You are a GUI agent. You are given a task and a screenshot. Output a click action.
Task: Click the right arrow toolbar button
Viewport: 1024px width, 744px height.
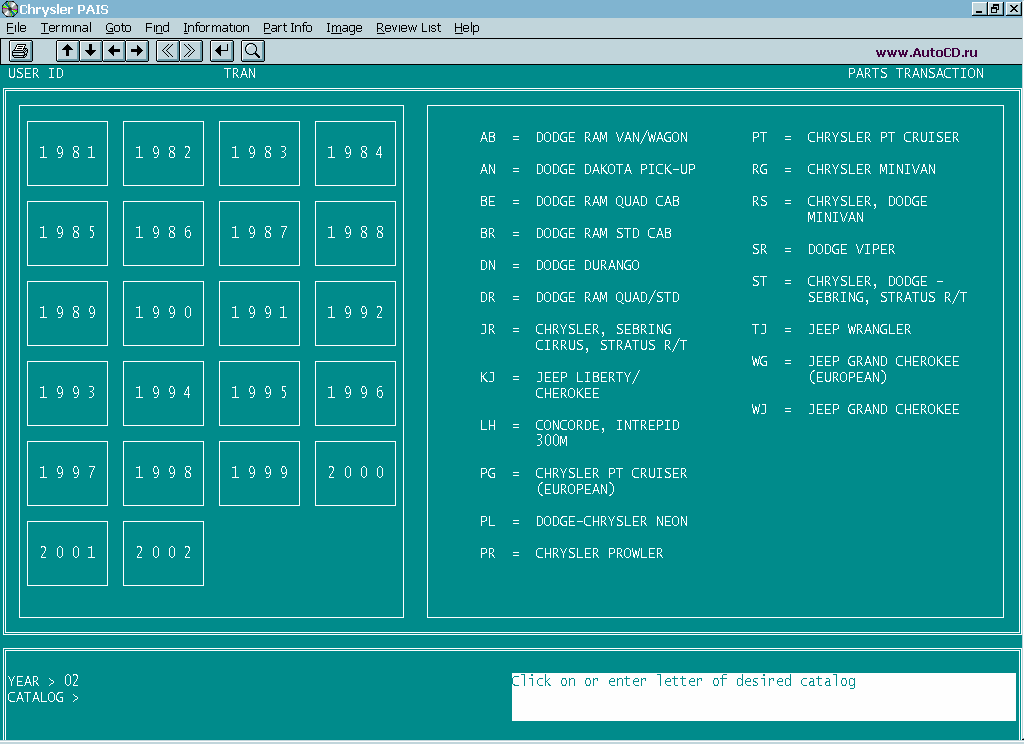(x=137, y=51)
